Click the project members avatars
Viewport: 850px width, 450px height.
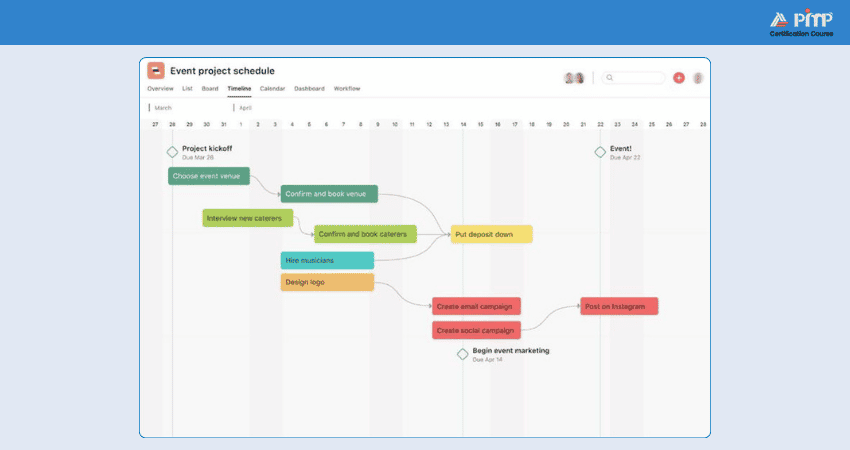click(574, 78)
